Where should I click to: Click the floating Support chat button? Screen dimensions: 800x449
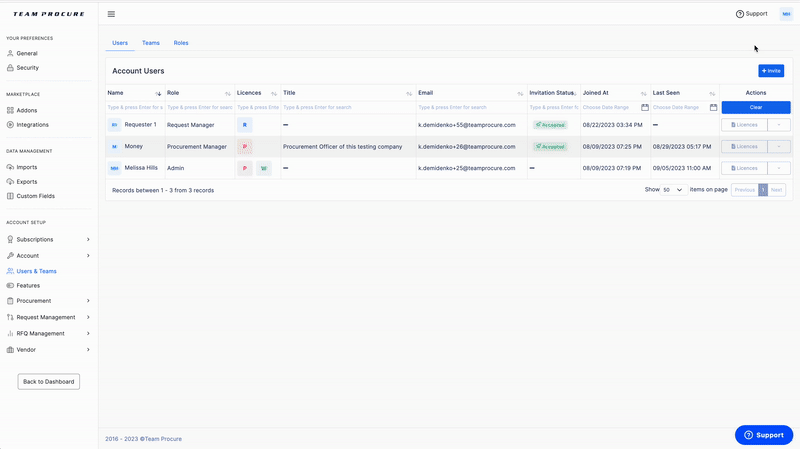coord(764,435)
